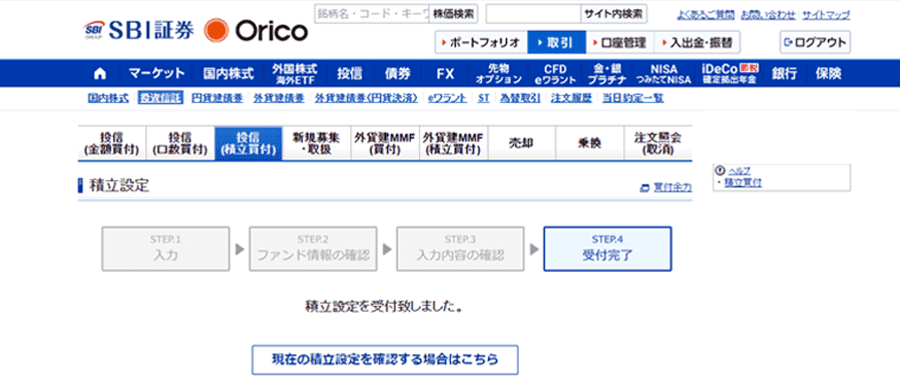900x392 pixels.
Task: Open 注文照会(取消) tab
Action: click(x=658, y=144)
